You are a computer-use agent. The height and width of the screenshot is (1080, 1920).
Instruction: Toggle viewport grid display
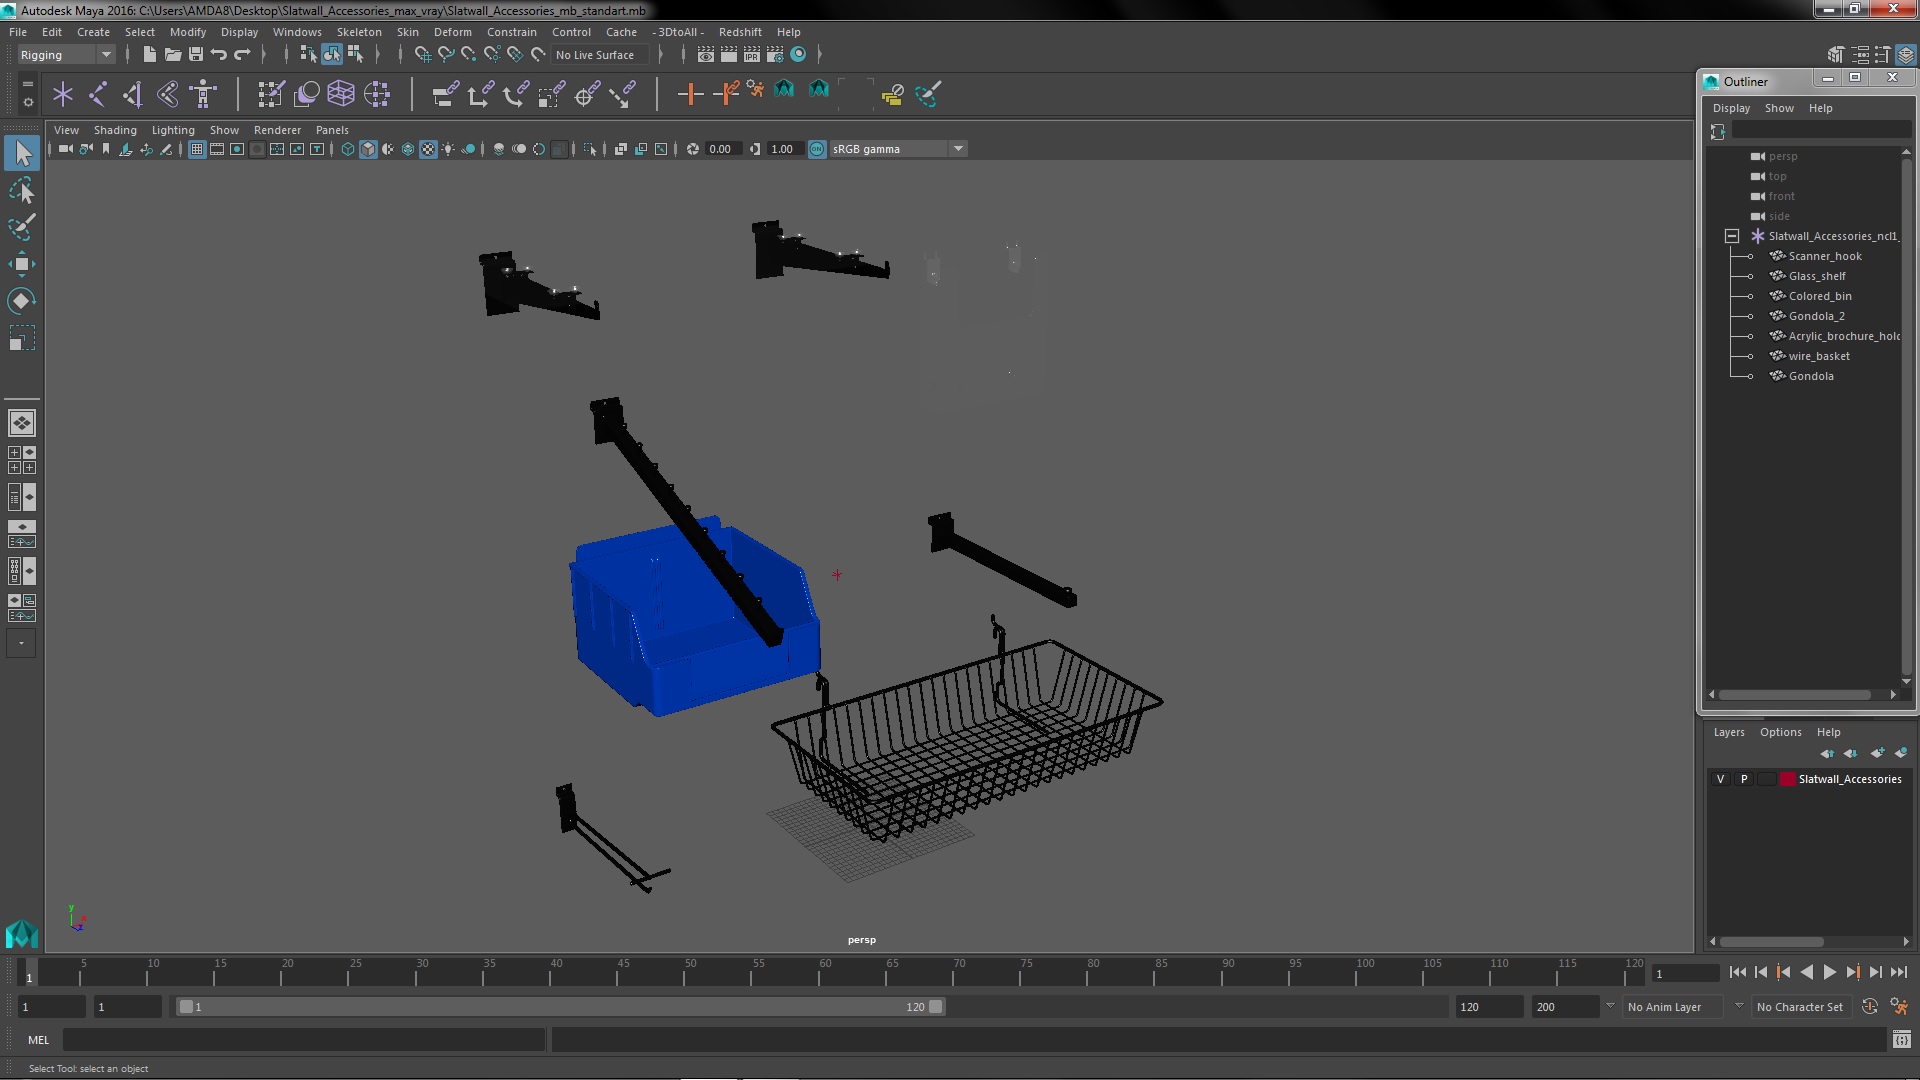click(x=197, y=149)
